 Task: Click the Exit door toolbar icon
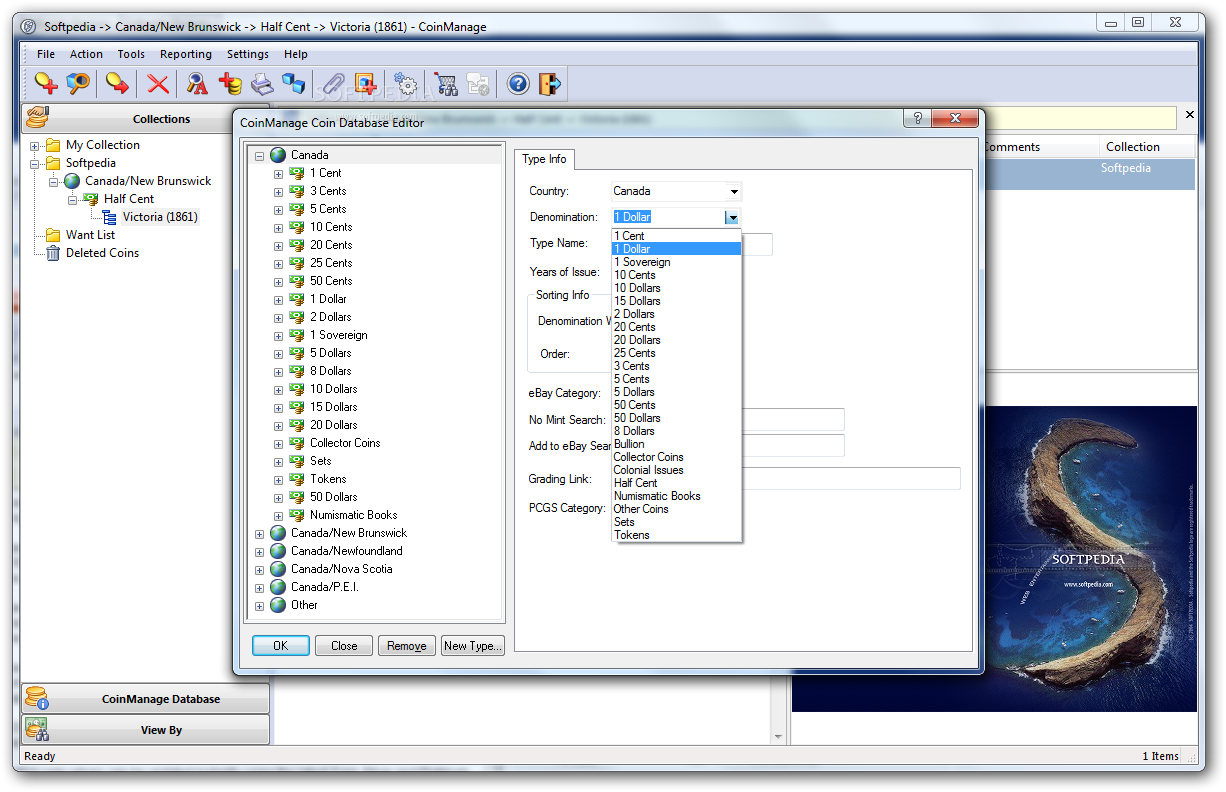[x=550, y=84]
